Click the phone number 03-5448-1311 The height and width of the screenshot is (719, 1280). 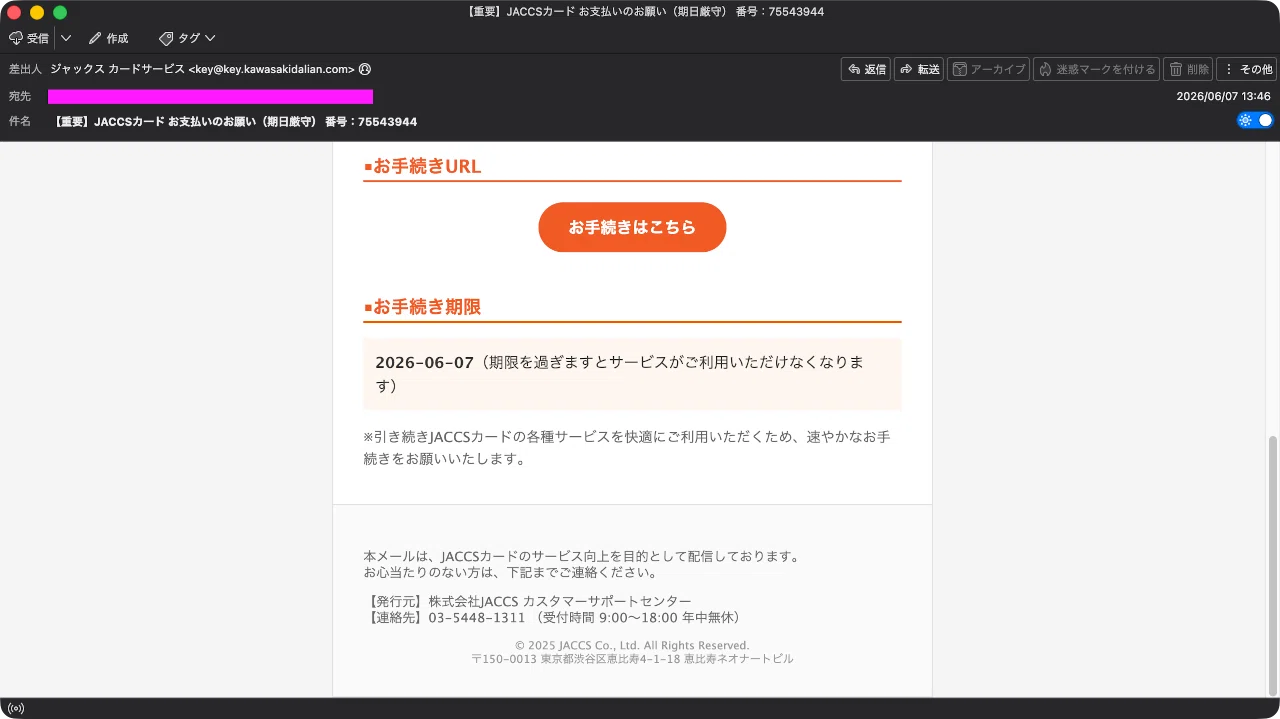point(477,617)
